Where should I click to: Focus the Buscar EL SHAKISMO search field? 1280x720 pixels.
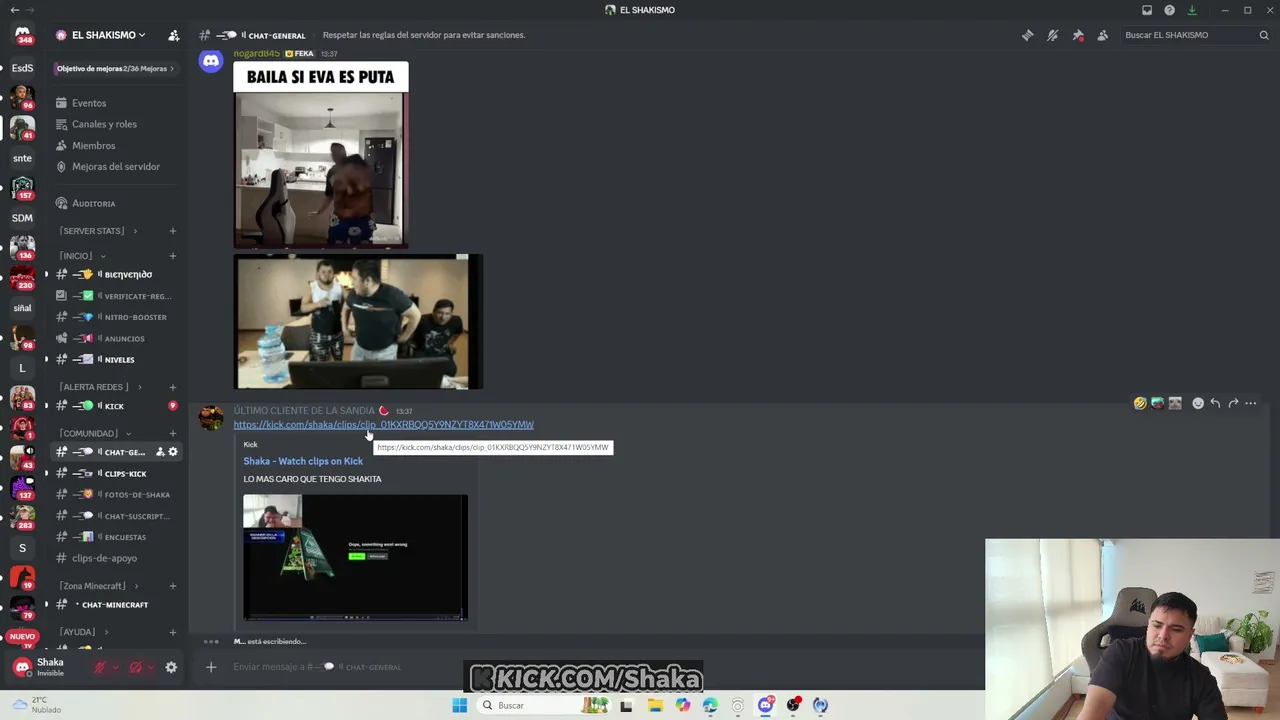[1195, 35]
